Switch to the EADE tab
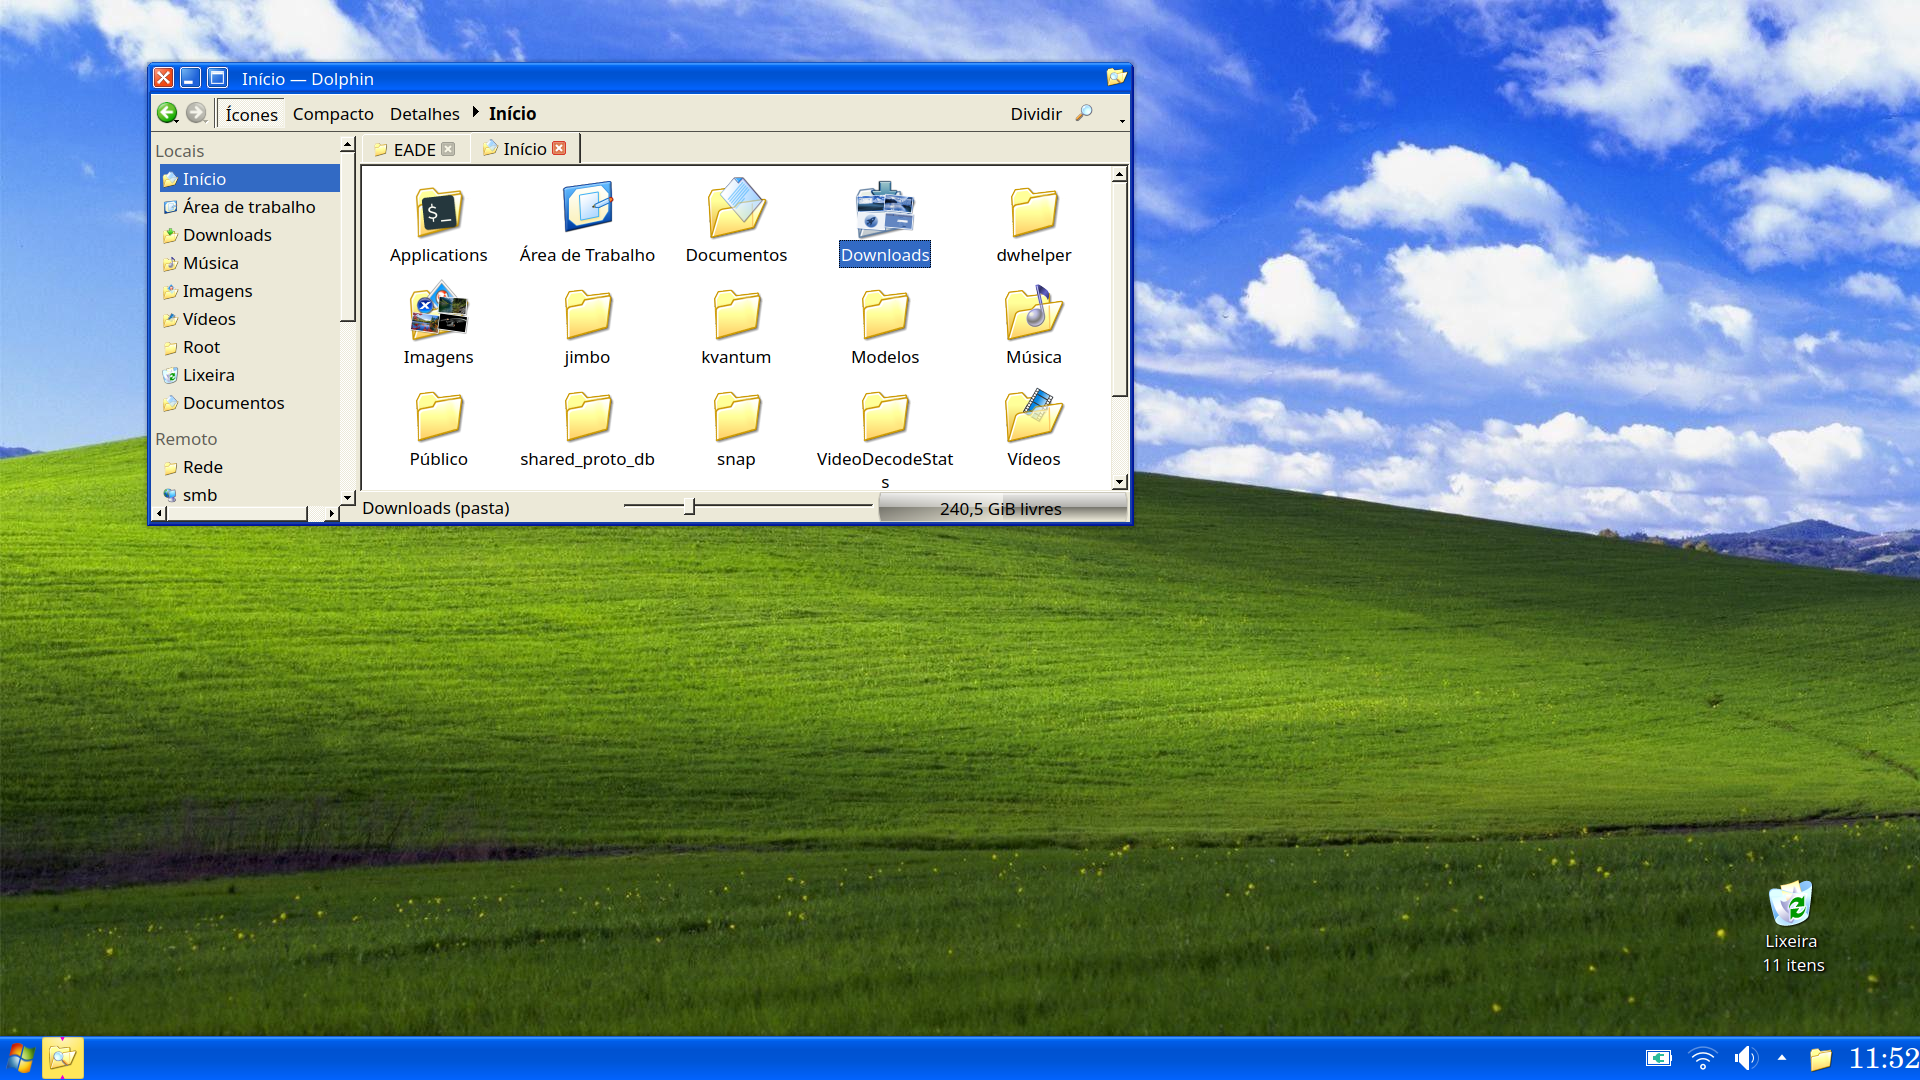Screen dimensions: 1920x1080 pos(414,149)
